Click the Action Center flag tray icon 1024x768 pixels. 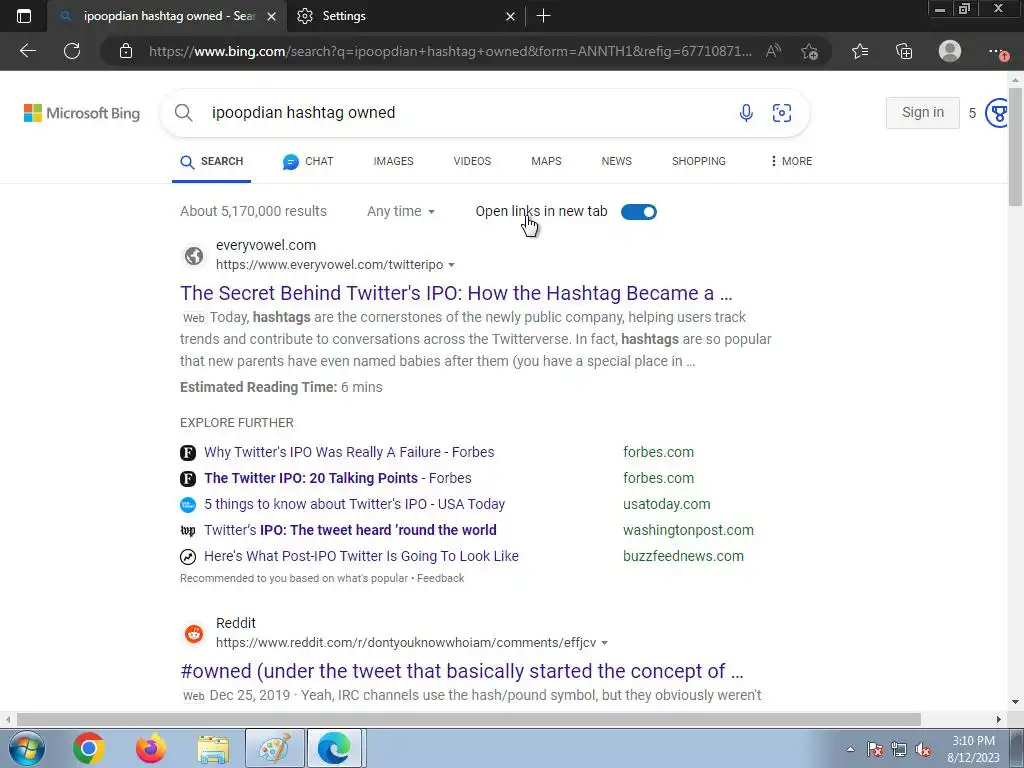(875, 749)
